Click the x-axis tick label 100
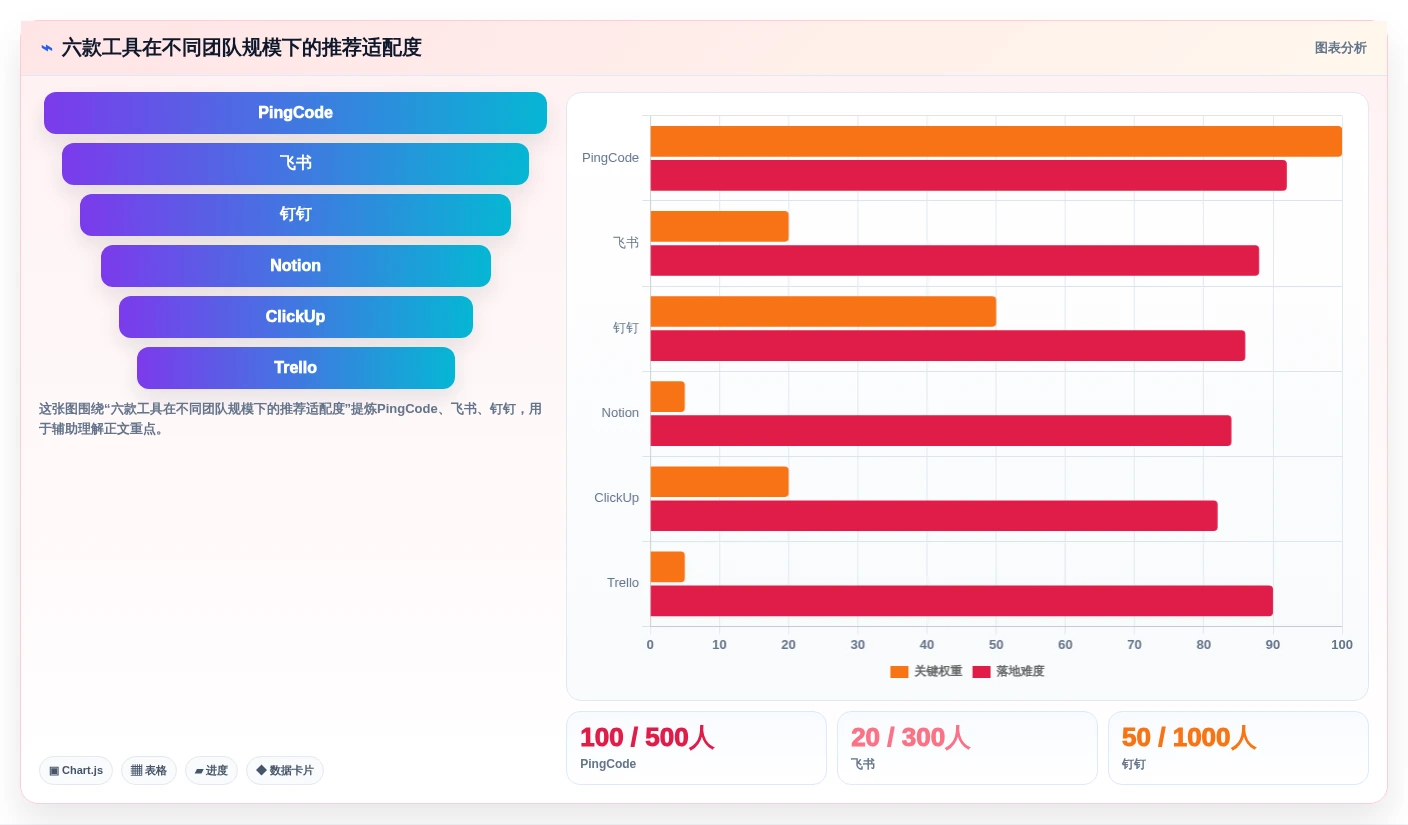Image resolution: width=1408 pixels, height=825 pixels. 1342,645
